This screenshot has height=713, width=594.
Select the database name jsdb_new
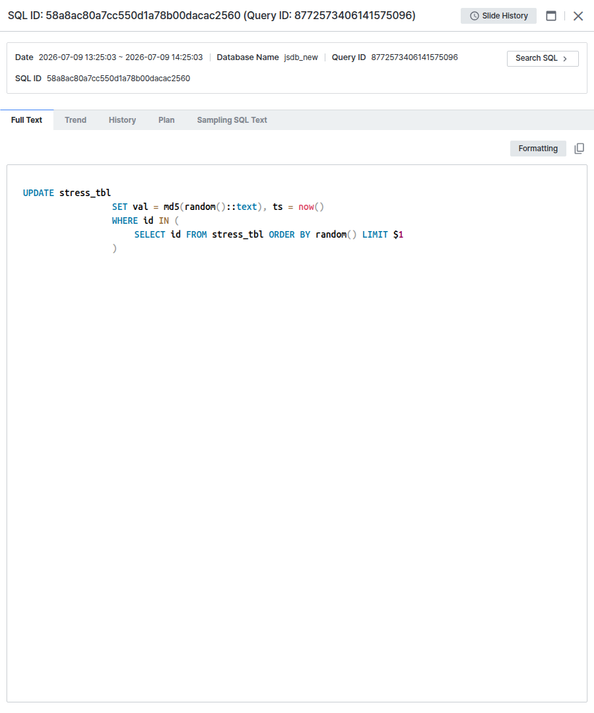point(301,57)
